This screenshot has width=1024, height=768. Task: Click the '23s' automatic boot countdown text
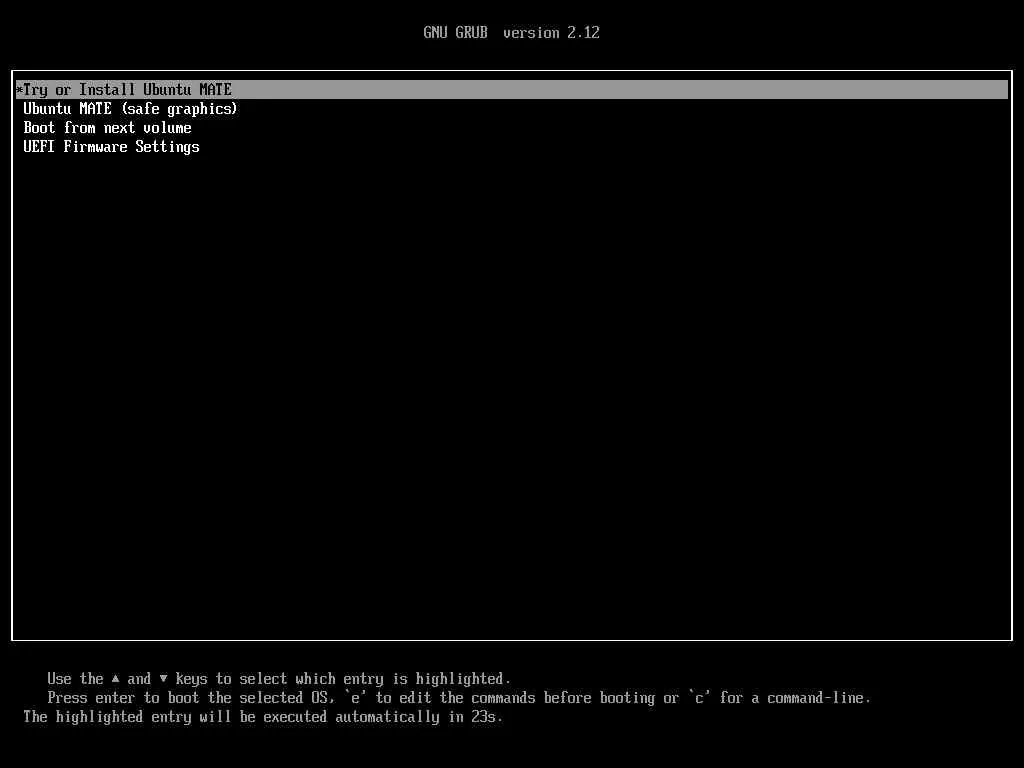tap(484, 717)
